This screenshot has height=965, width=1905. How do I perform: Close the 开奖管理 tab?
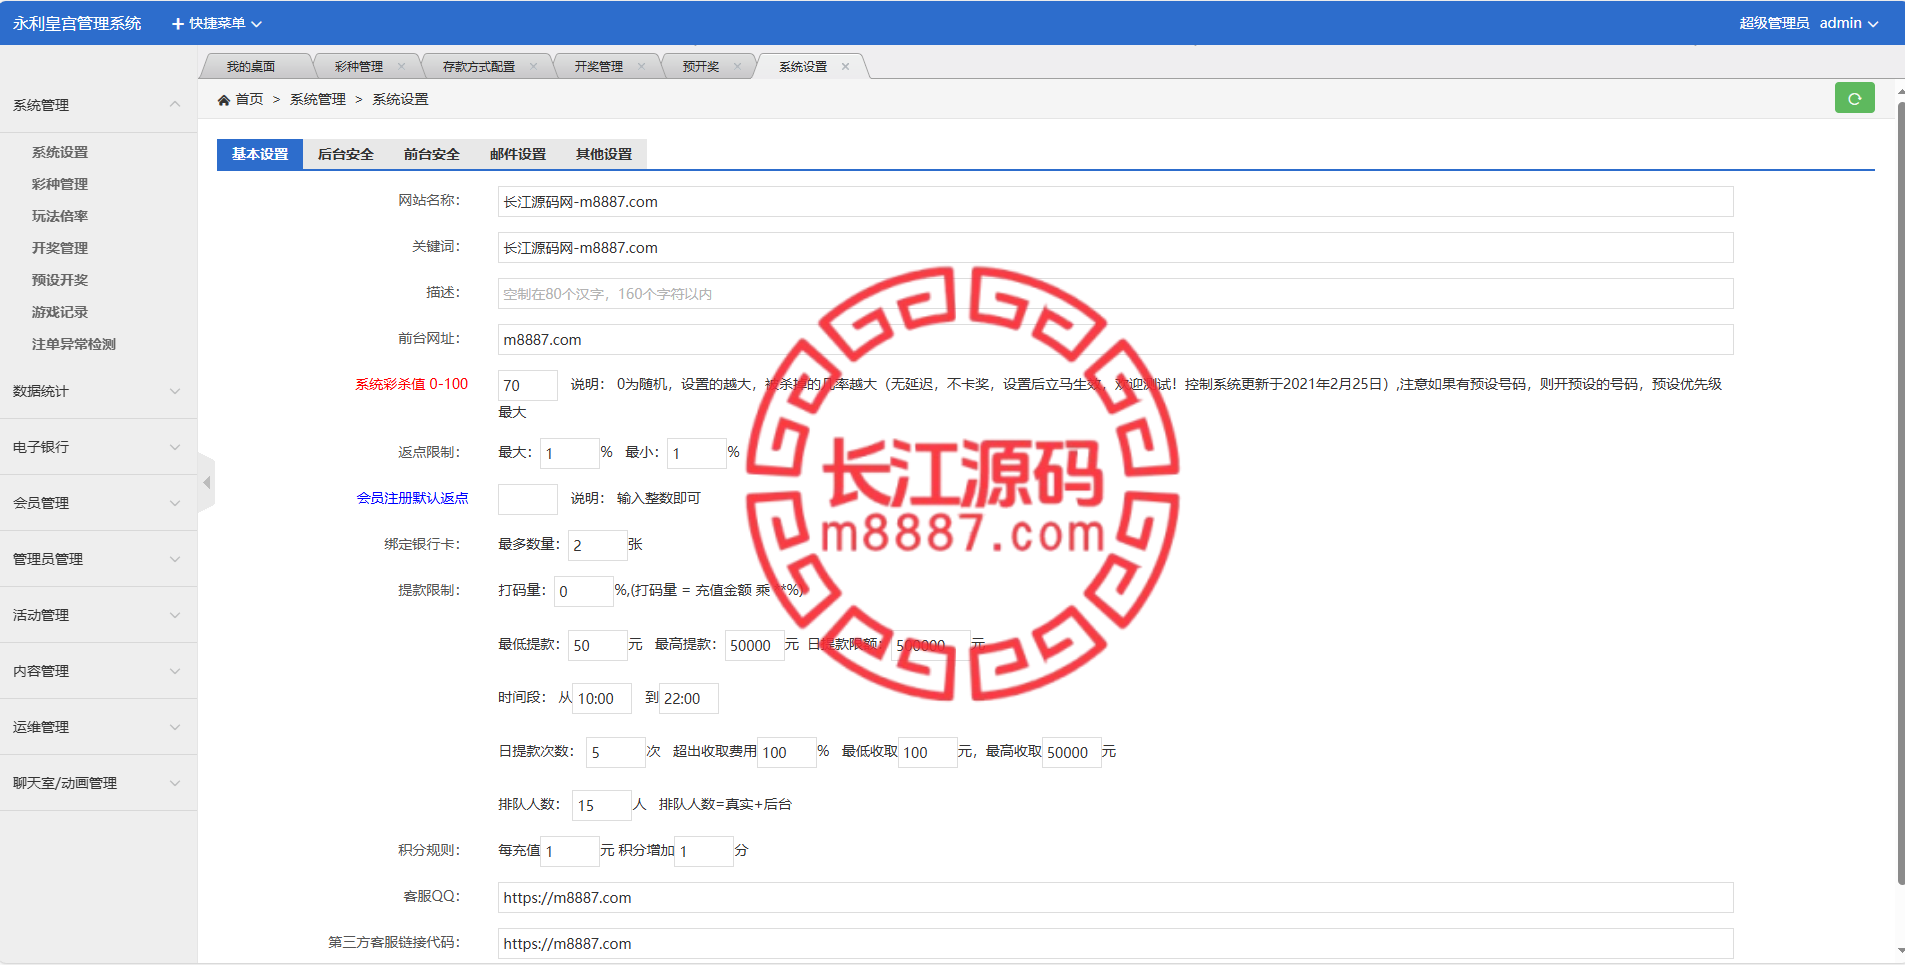coord(642,67)
